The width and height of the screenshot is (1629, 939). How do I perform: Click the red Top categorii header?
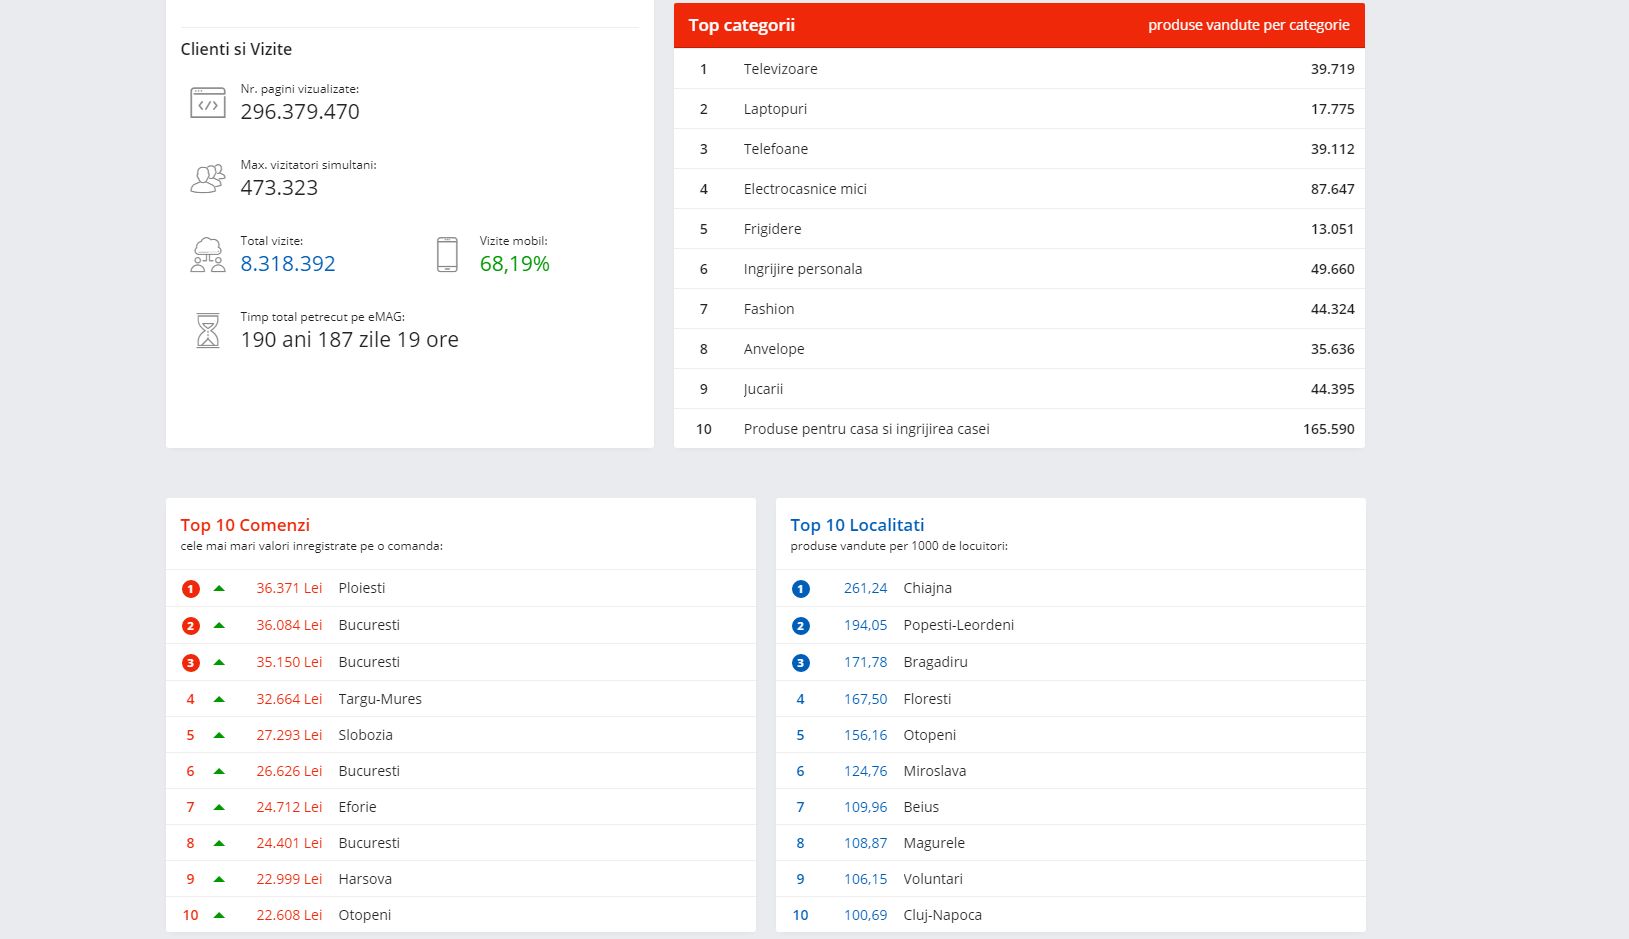pyautogui.click(x=1018, y=25)
